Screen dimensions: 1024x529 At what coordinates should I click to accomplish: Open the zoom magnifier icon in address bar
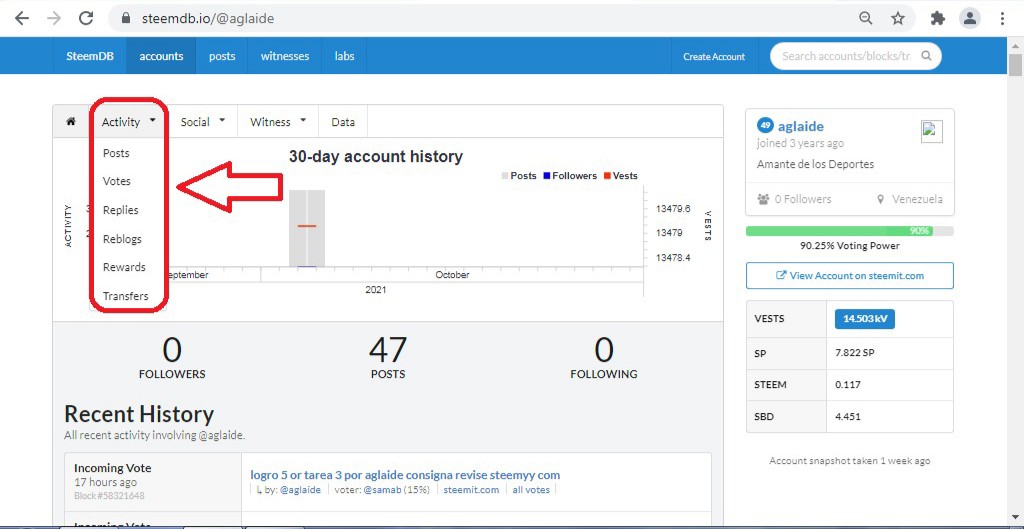(866, 18)
